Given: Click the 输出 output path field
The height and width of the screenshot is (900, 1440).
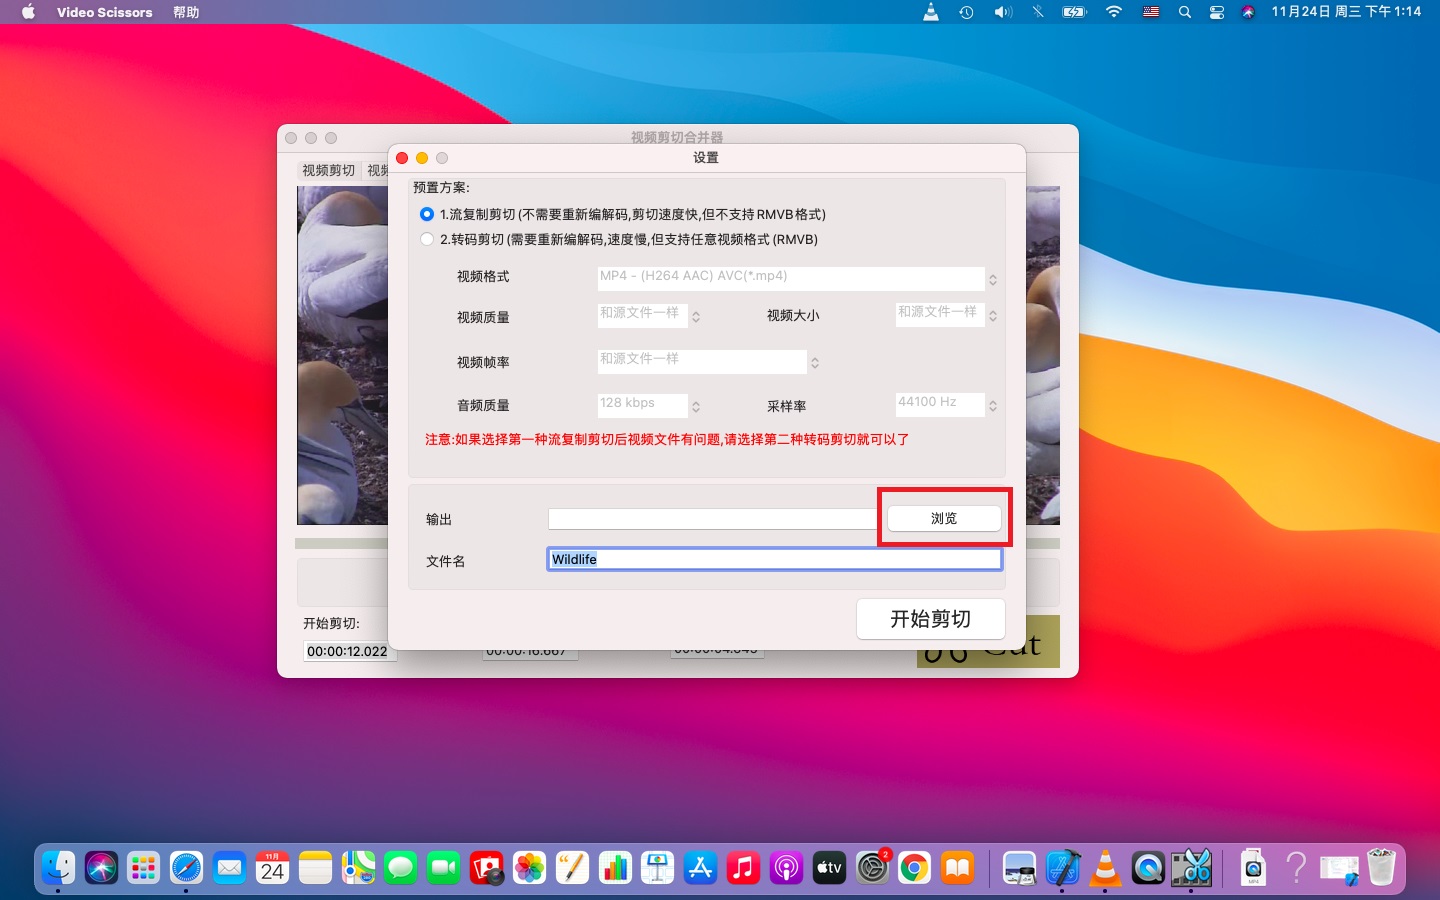Looking at the screenshot, I should 713,519.
